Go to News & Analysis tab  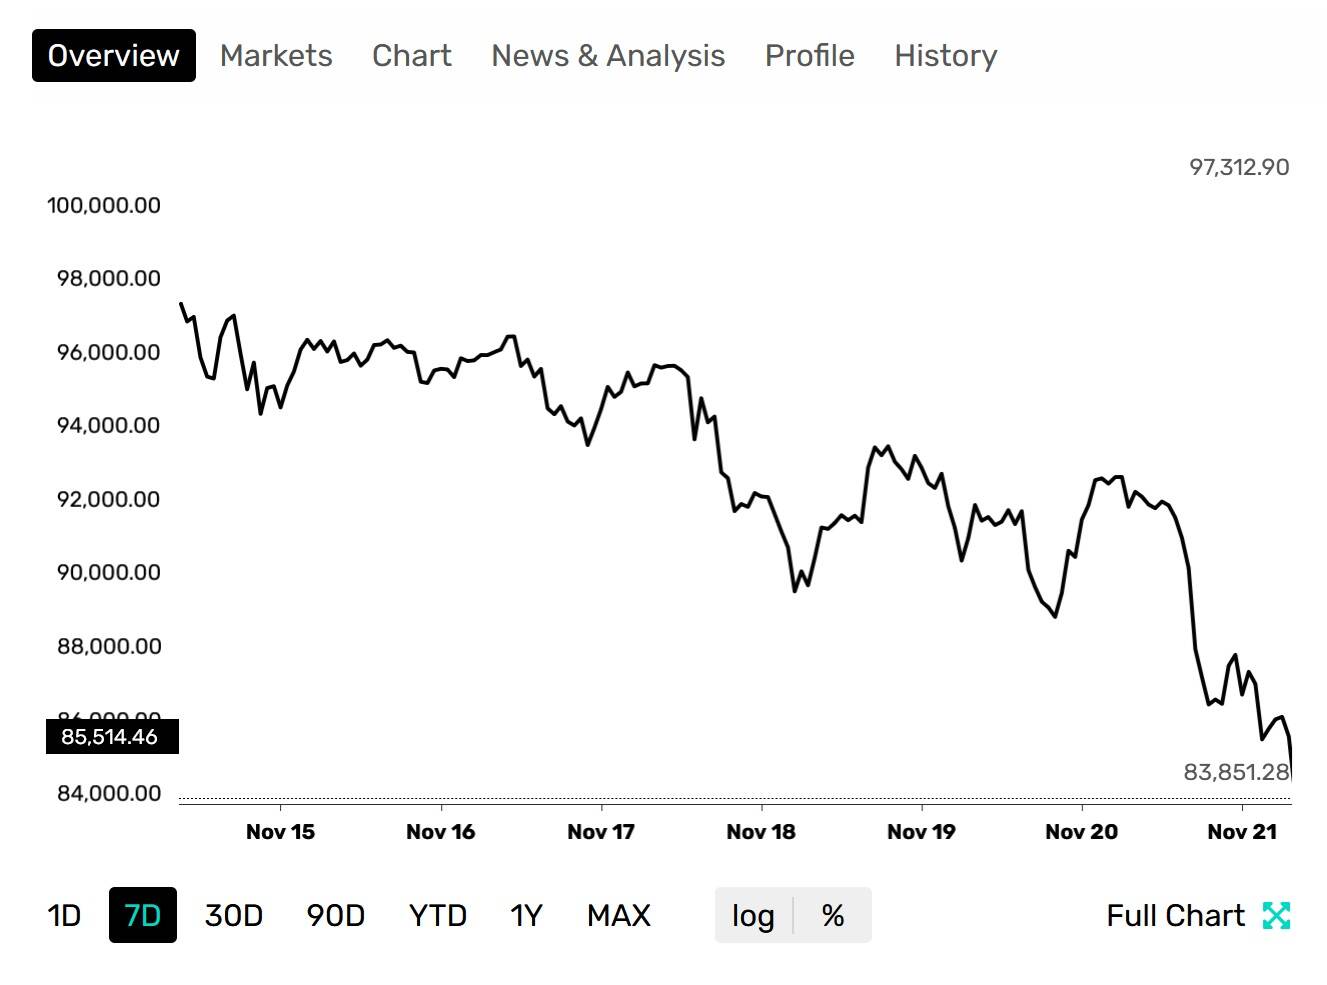[x=608, y=55]
